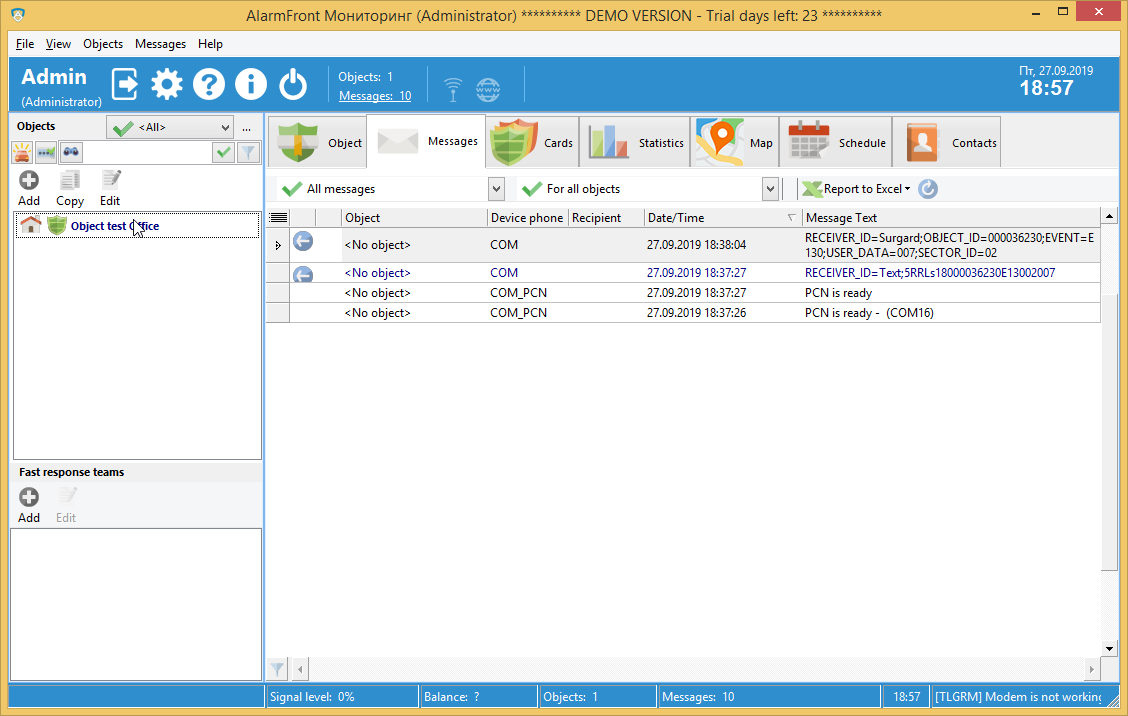Click funnel filter icon near search field
The height and width of the screenshot is (716, 1128).
[x=248, y=152]
